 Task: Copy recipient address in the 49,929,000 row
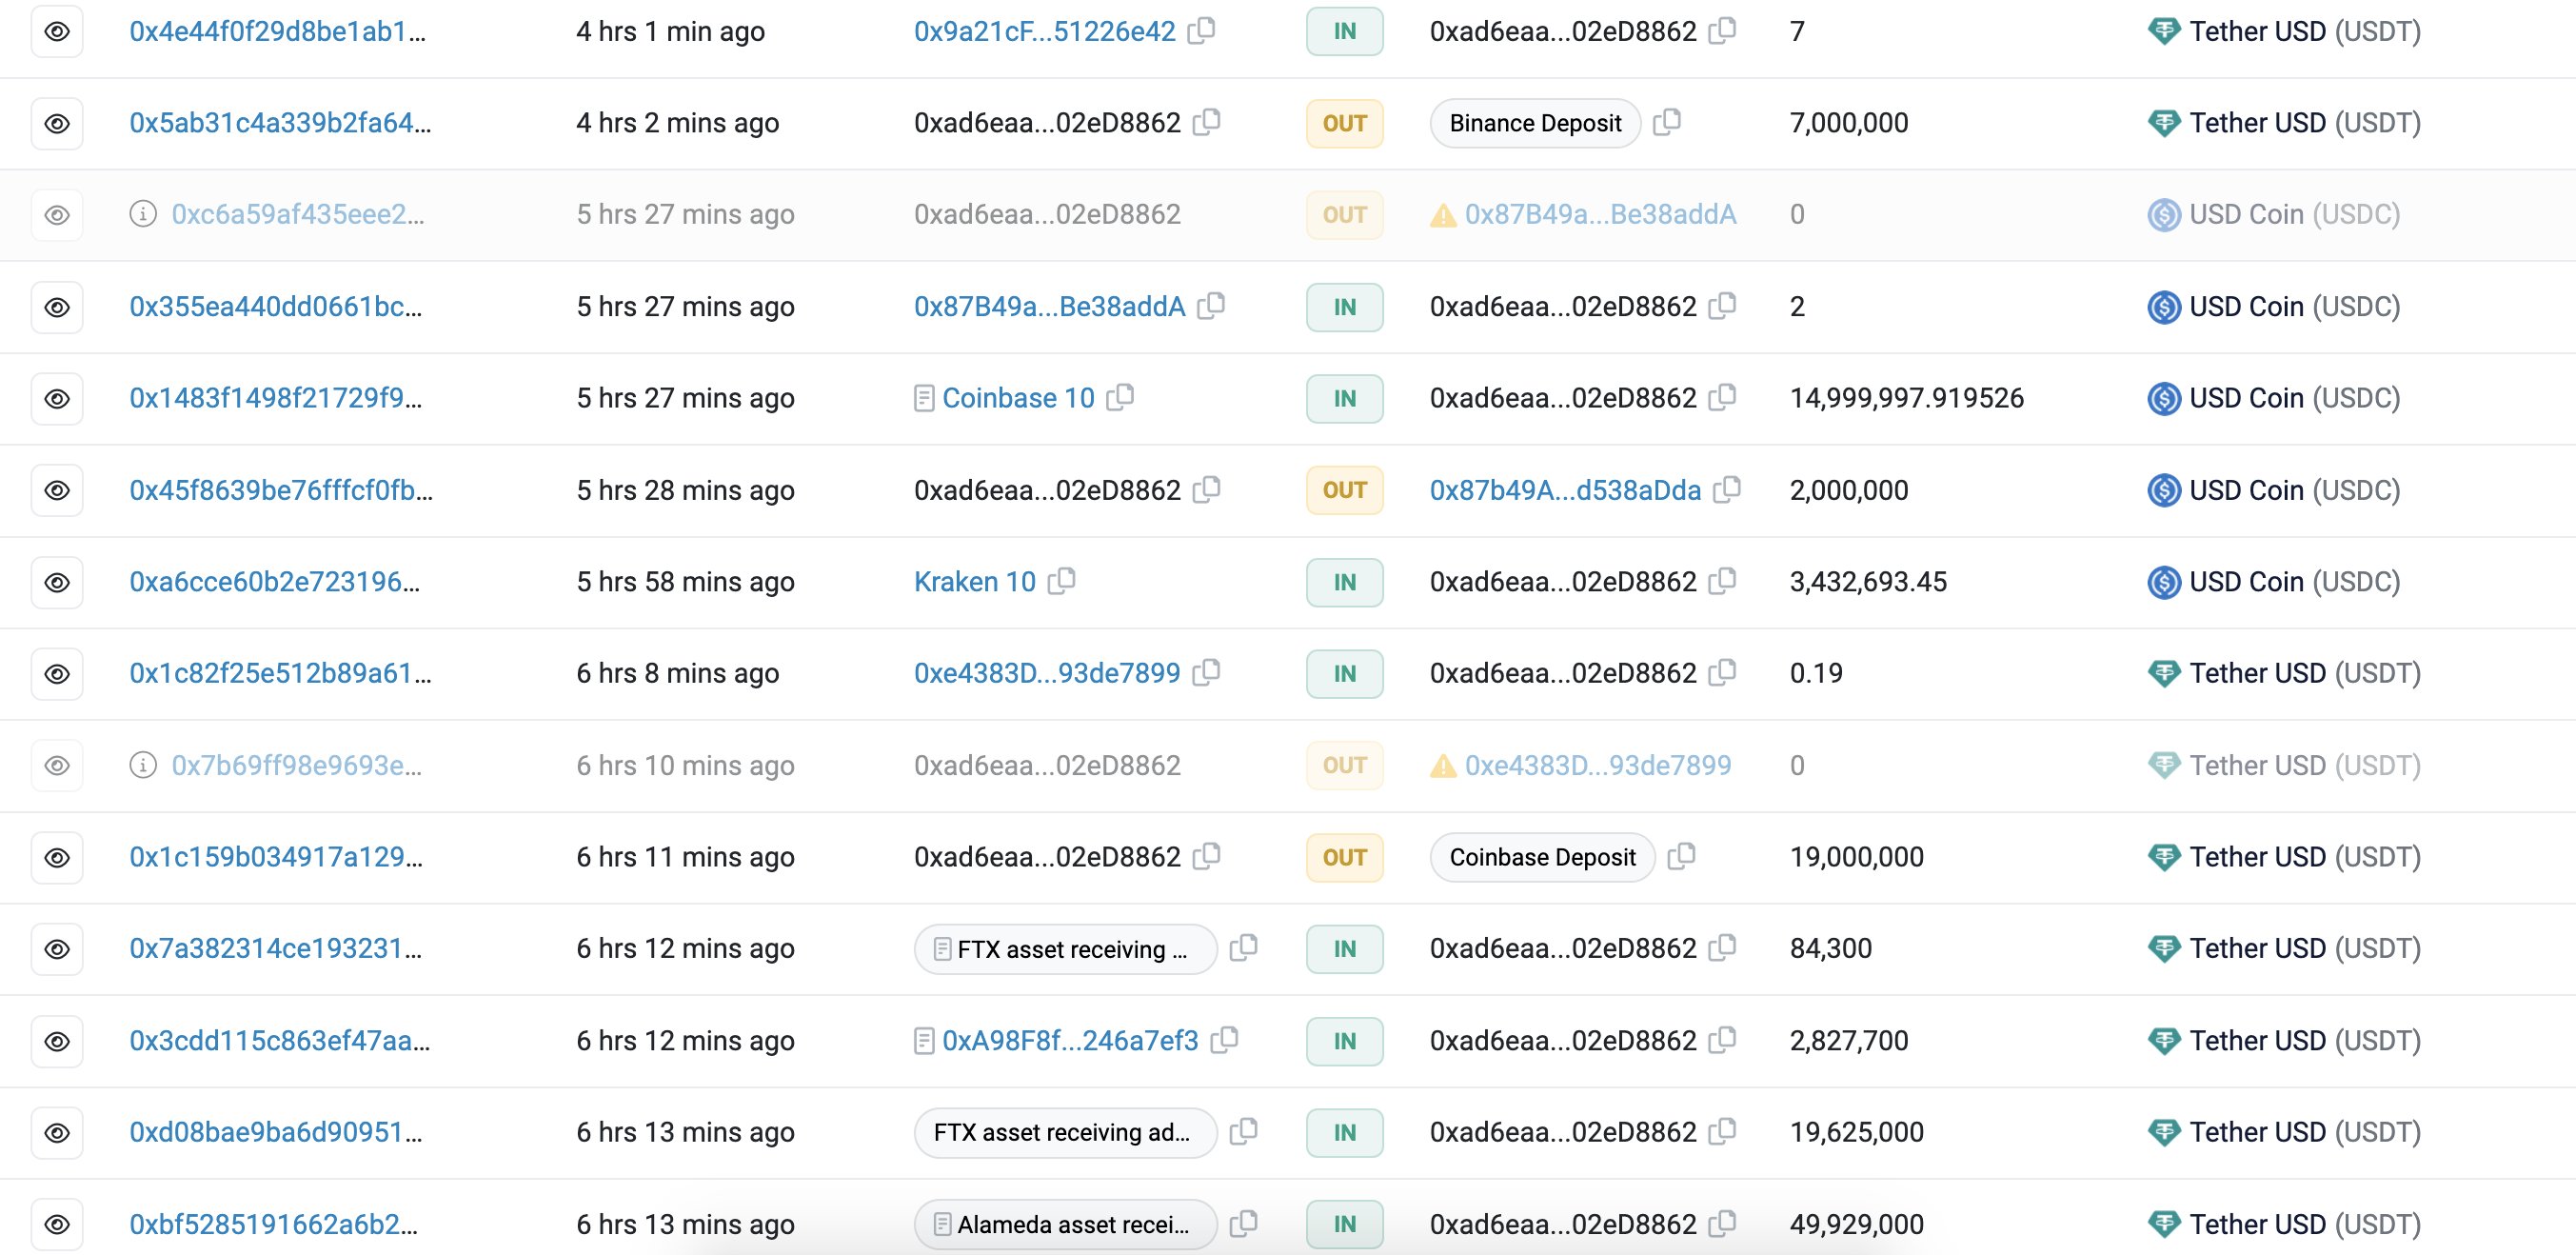click(1722, 1223)
